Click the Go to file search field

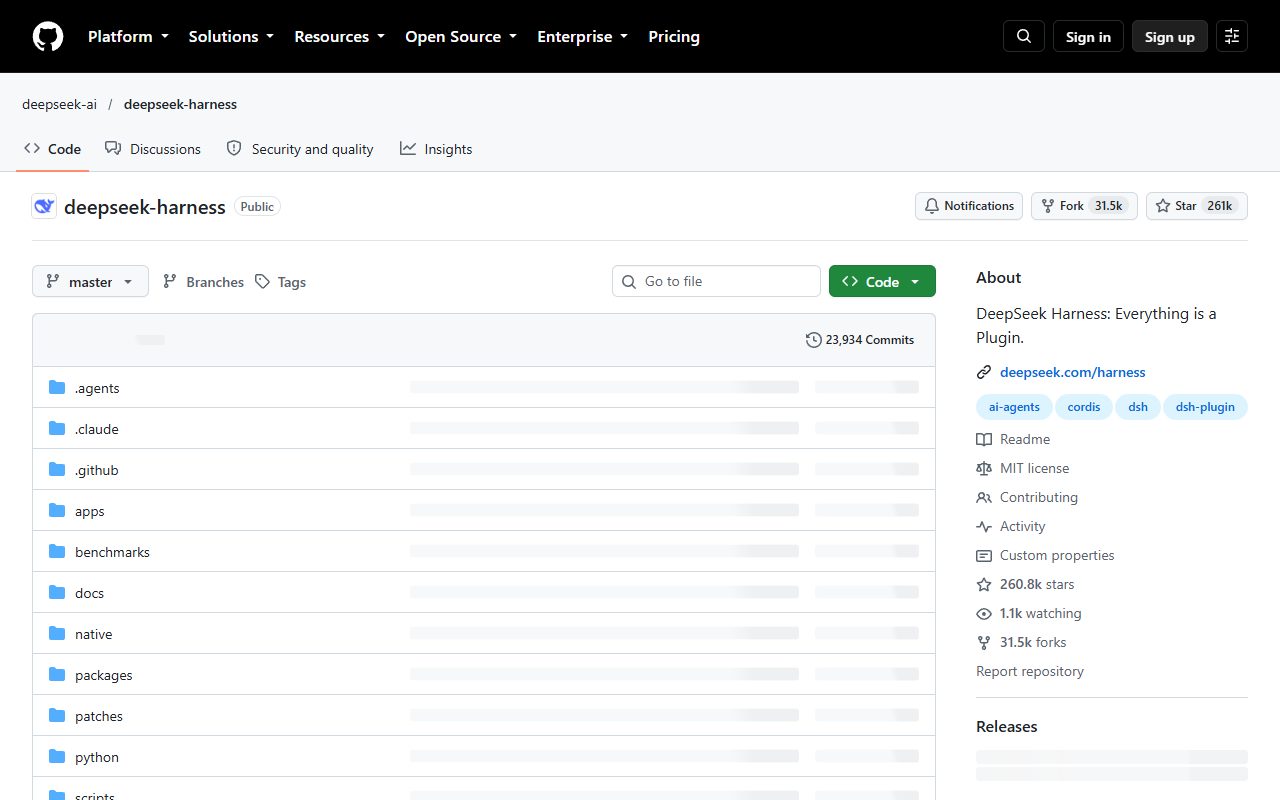pyautogui.click(x=716, y=281)
